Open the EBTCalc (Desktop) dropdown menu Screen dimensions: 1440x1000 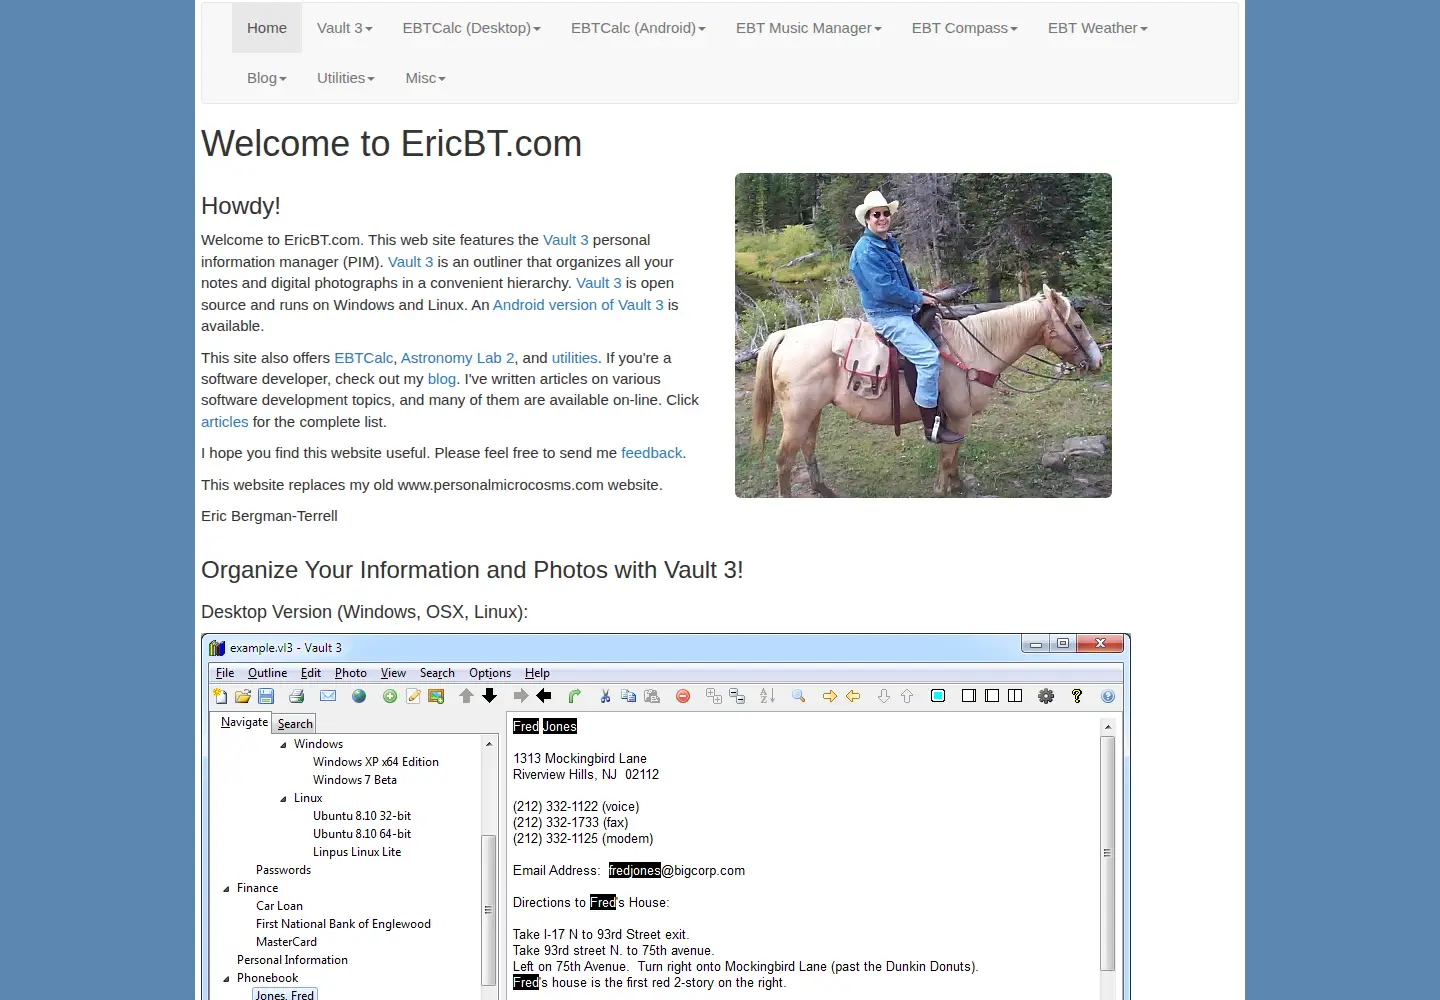pyautogui.click(x=471, y=28)
